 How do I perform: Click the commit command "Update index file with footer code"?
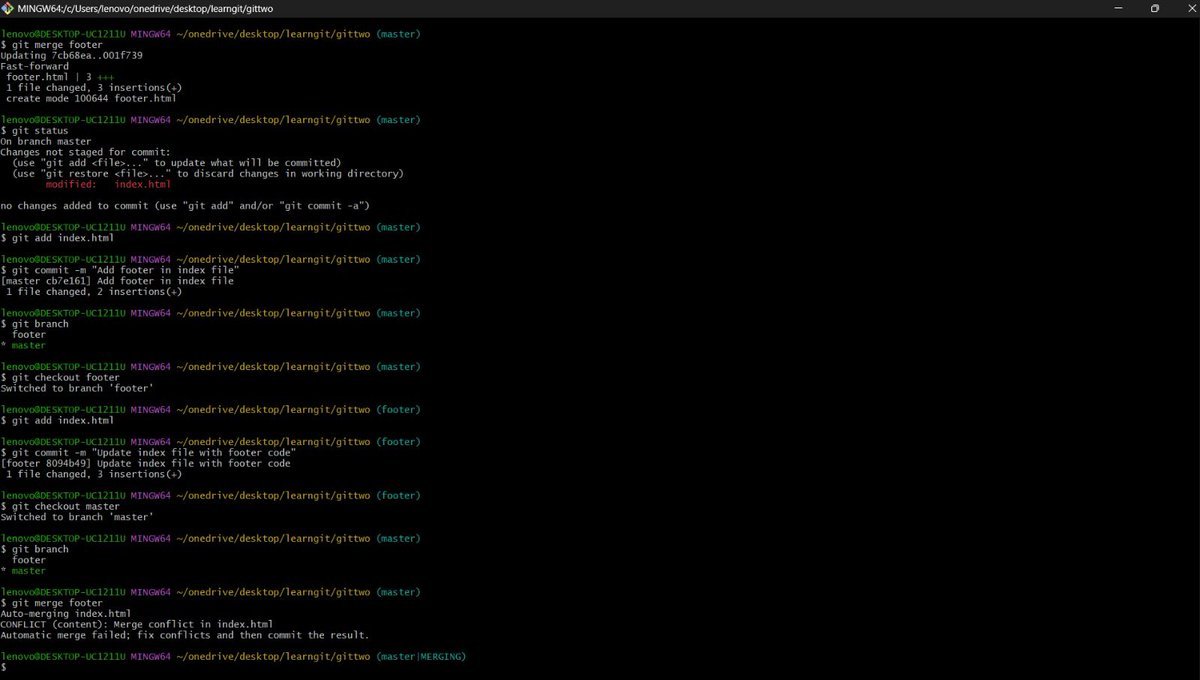click(148, 453)
